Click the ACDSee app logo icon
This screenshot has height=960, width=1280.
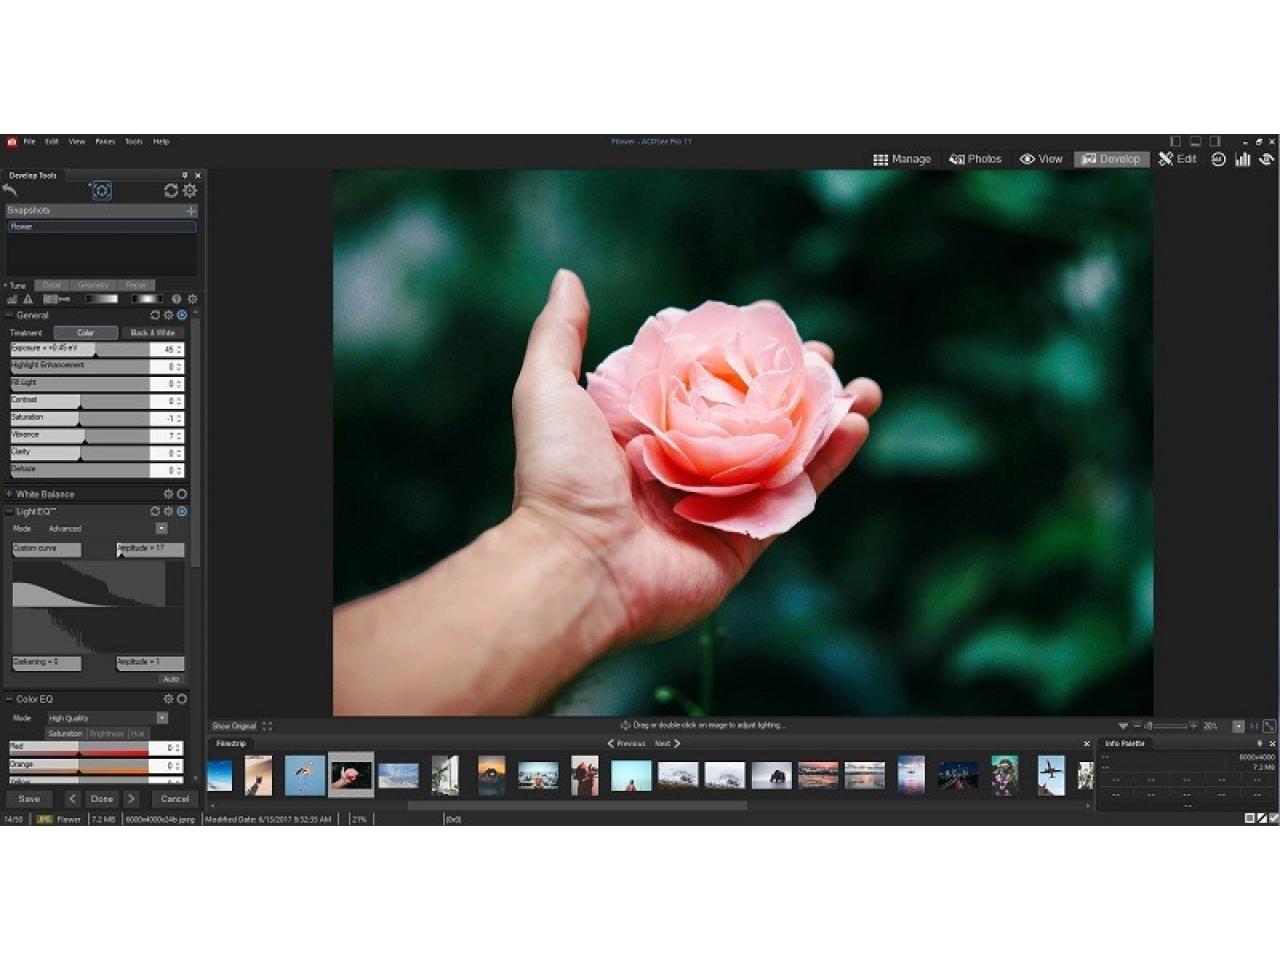(11, 142)
